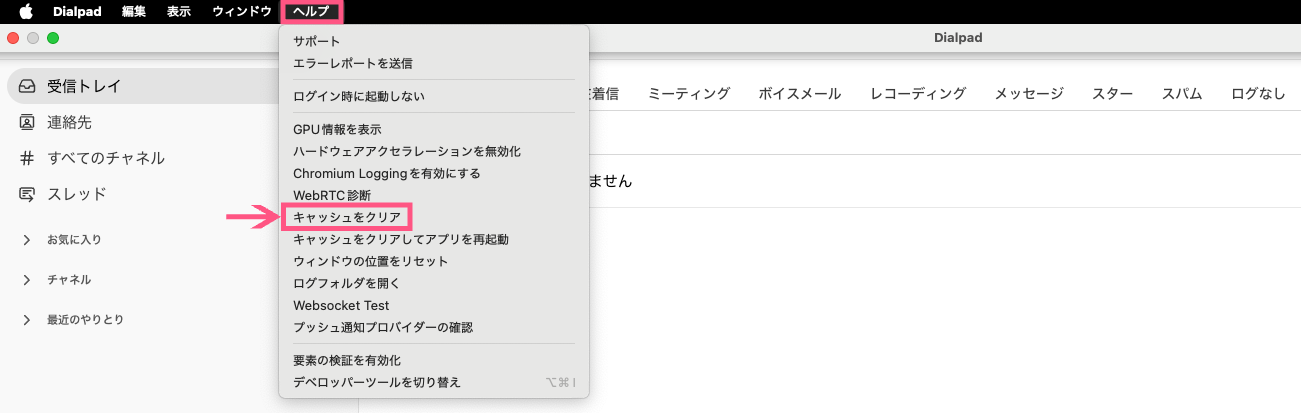Open the Apple menu
Screen dimensions: 1301x413
click(x=26, y=12)
